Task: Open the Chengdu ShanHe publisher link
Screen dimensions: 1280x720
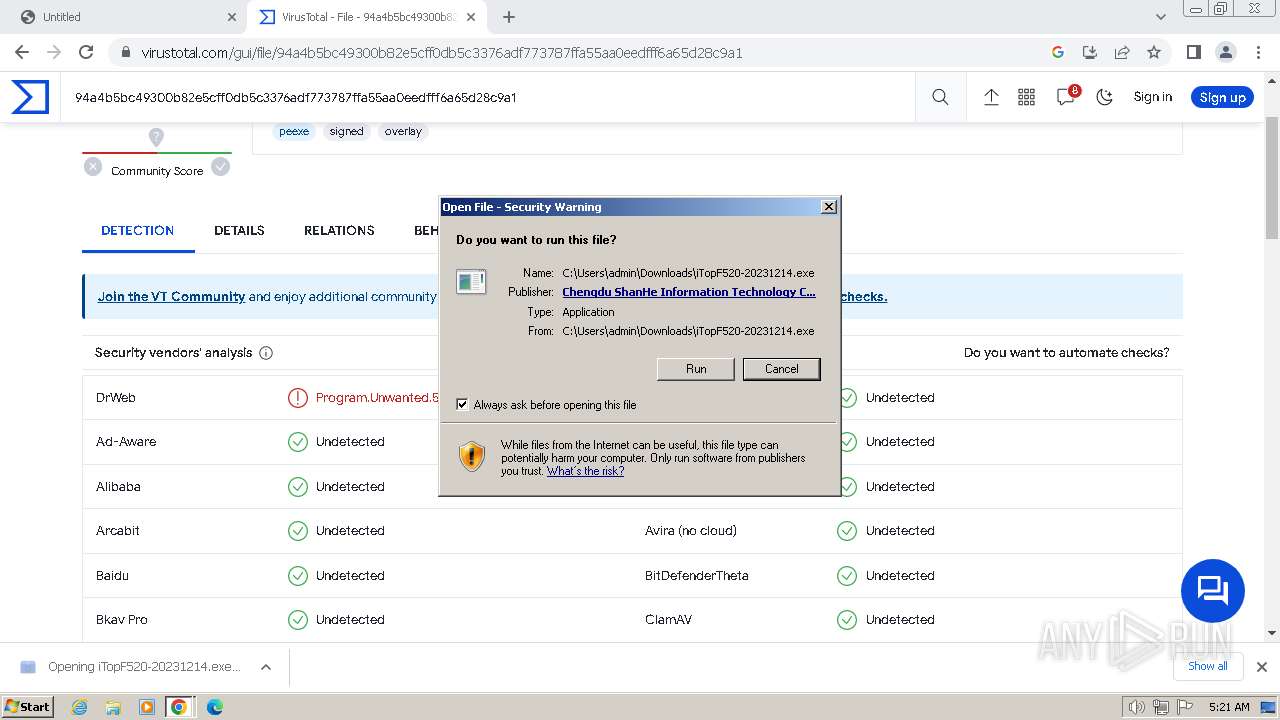Action: 689,292
